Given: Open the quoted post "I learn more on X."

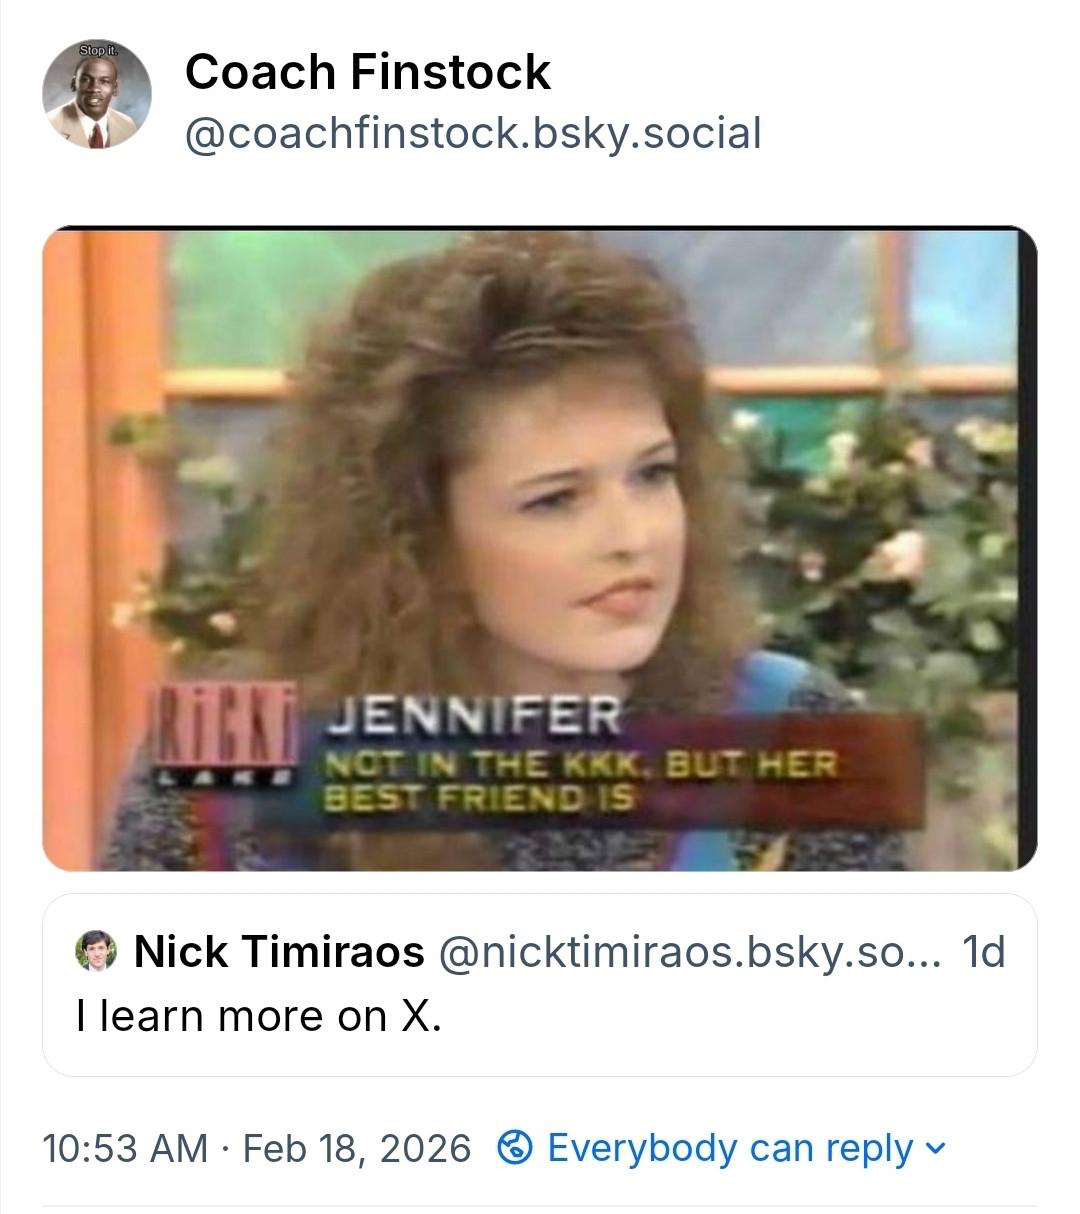Looking at the screenshot, I should click(258, 1016).
